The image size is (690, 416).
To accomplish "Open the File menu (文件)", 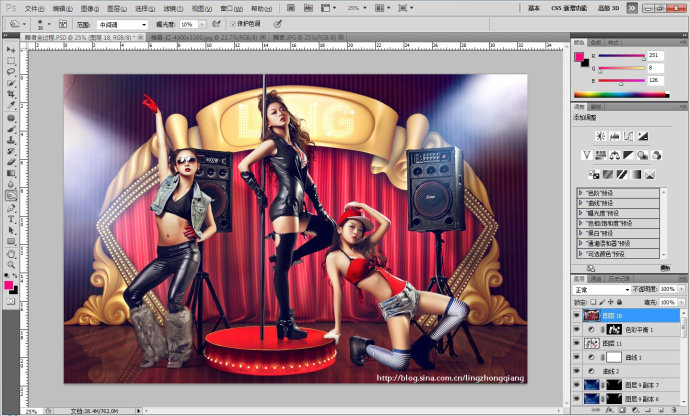I will [34, 8].
